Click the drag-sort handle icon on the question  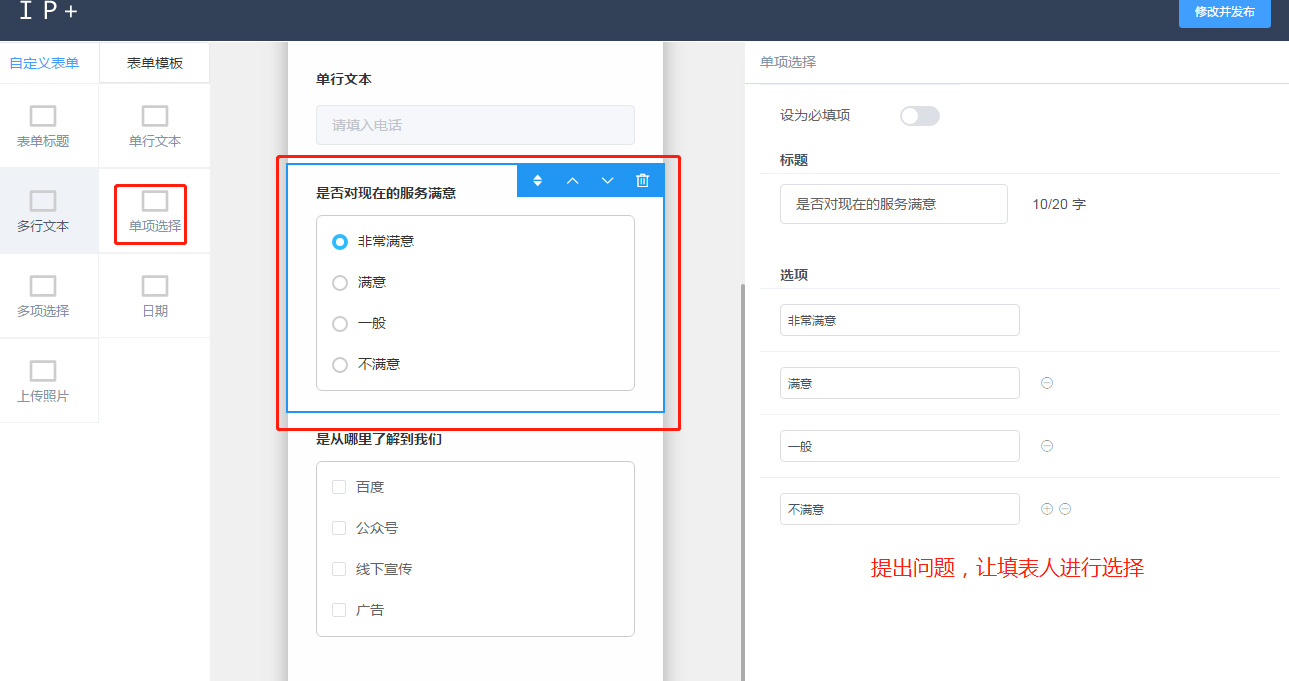[x=537, y=180]
